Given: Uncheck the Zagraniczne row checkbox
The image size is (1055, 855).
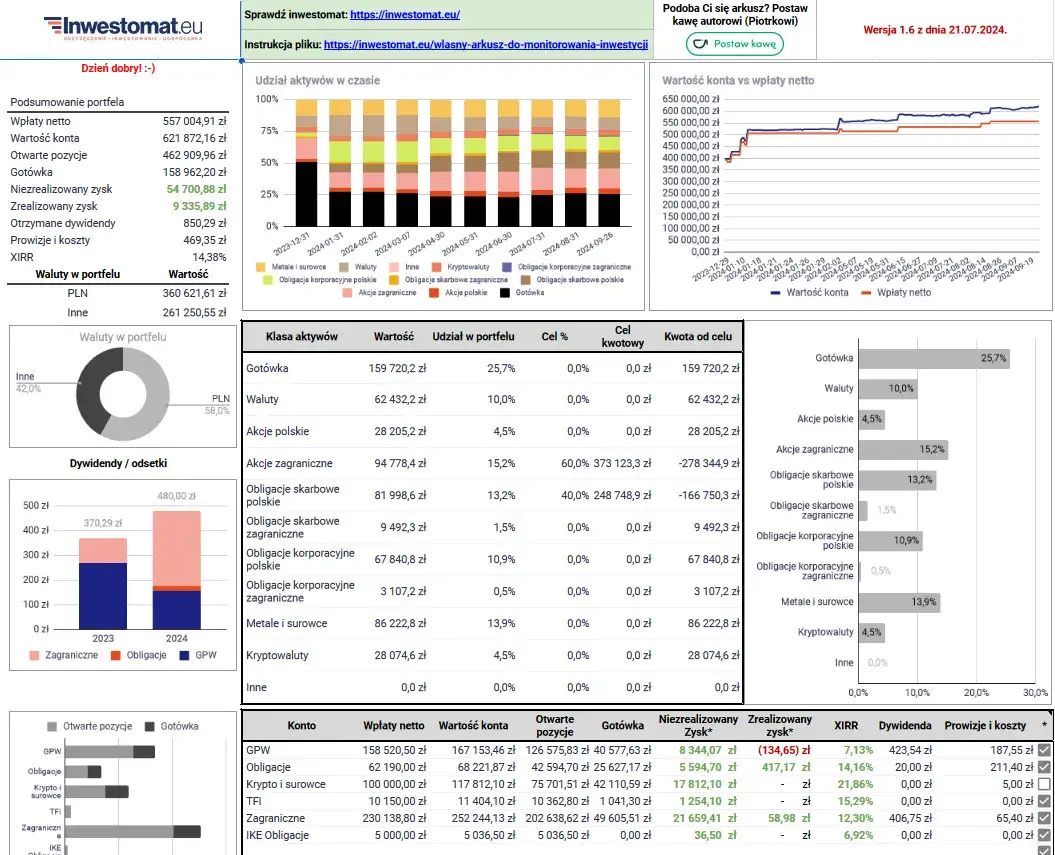Looking at the screenshot, I should tap(1045, 818).
